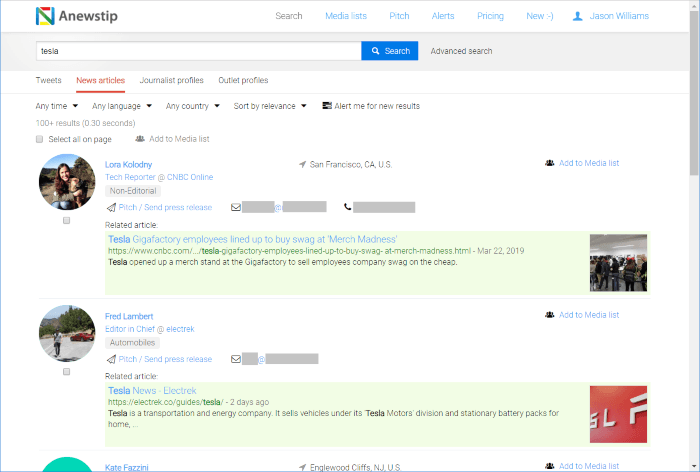The width and height of the screenshot is (700, 472).
Task: Click paper plane icon for Fred Lambert pitch
Action: pos(111,359)
